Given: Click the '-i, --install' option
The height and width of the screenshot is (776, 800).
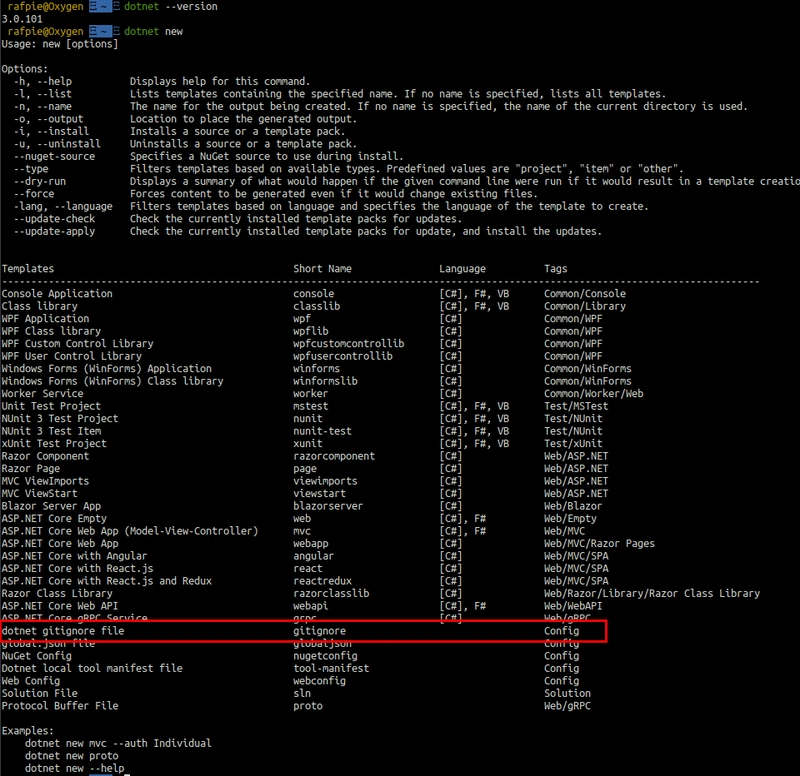Looking at the screenshot, I should (x=52, y=132).
